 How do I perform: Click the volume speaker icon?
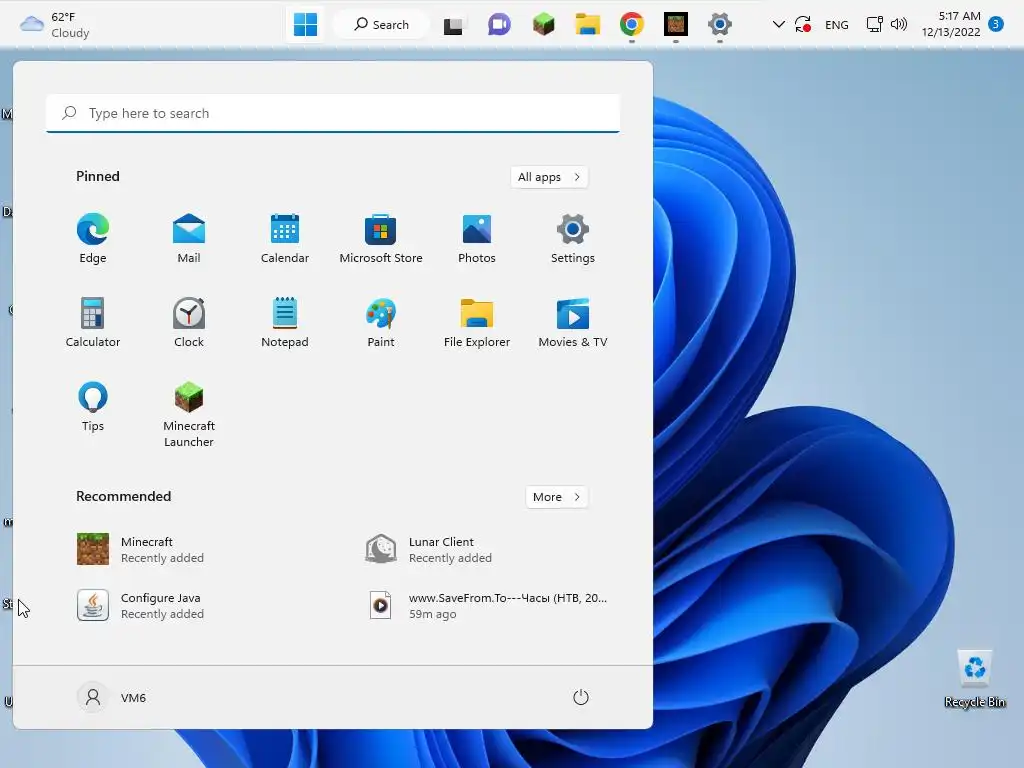tap(899, 25)
